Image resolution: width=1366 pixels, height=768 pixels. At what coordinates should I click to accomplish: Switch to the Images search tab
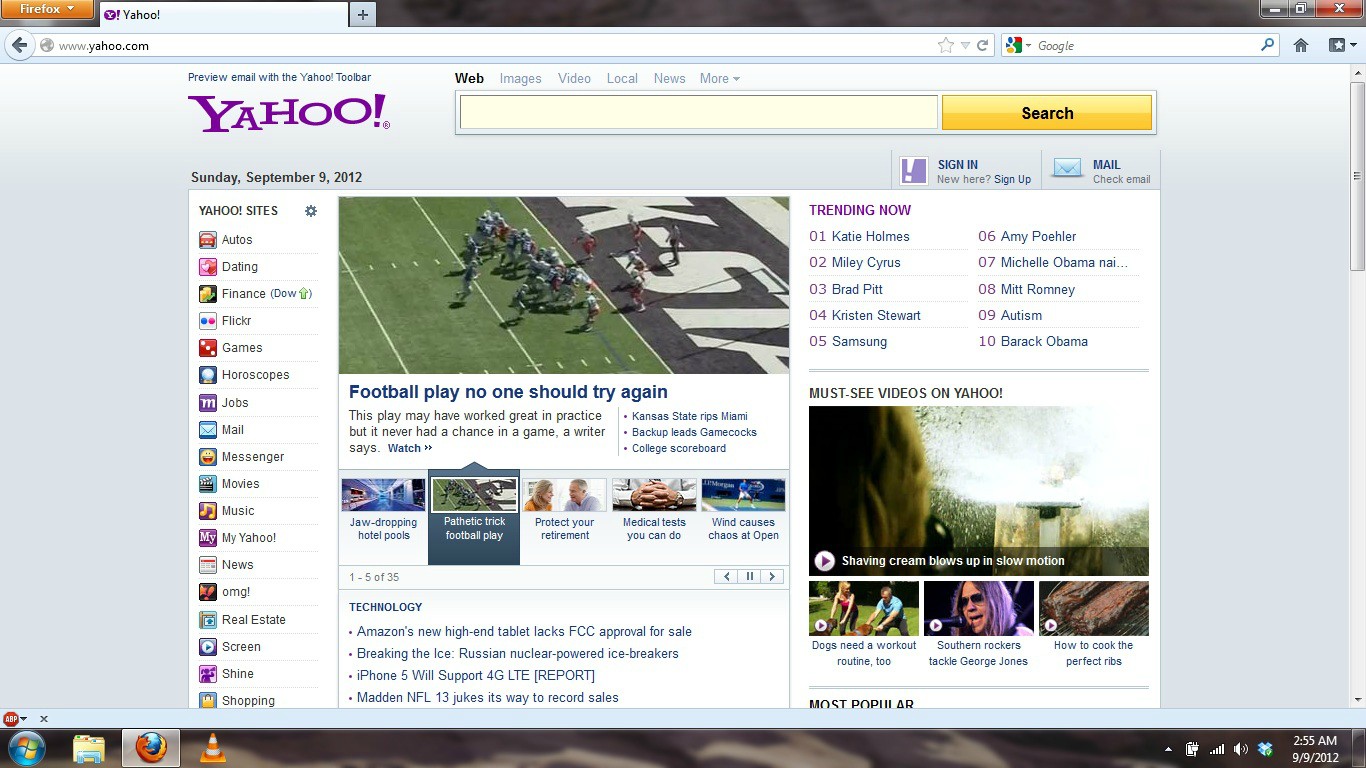coord(520,79)
